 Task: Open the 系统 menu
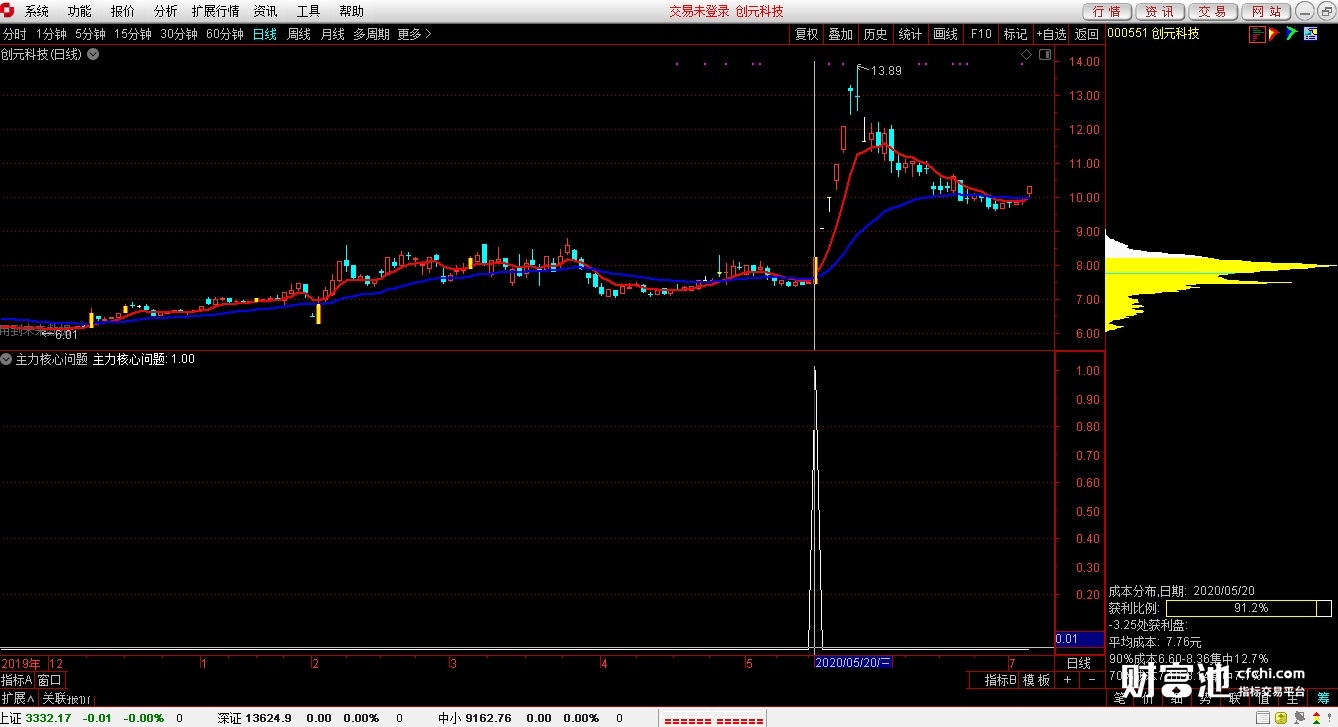point(37,11)
